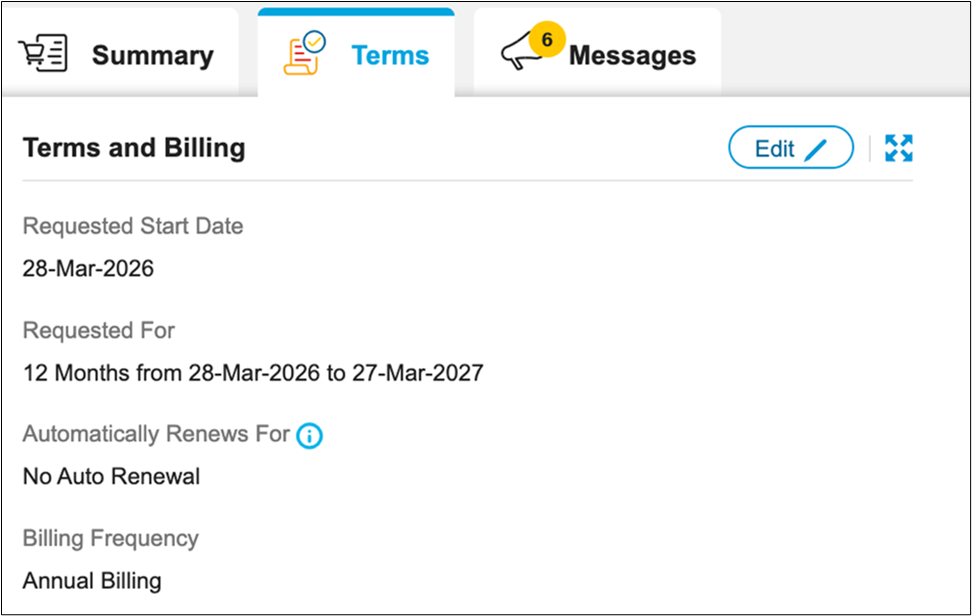Image resolution: width=972 pixels, height=616 pixels.
Task: Click the Billing Frequency label
Action: click(x=110, y=538)
